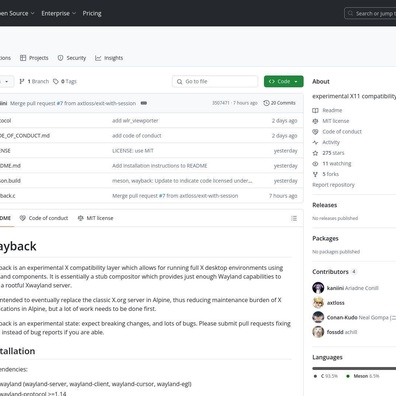Click the Security shield icon
Image resolution: width=396 pixels, height=396 pixels.
point(60,58)
